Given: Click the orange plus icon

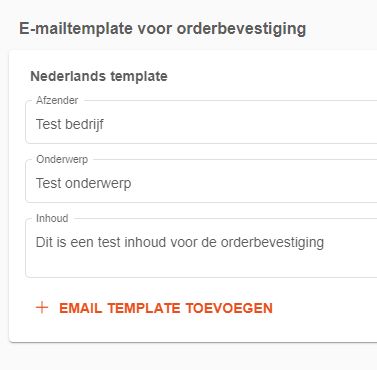Looking at the screenshot, I should (42, 308).
